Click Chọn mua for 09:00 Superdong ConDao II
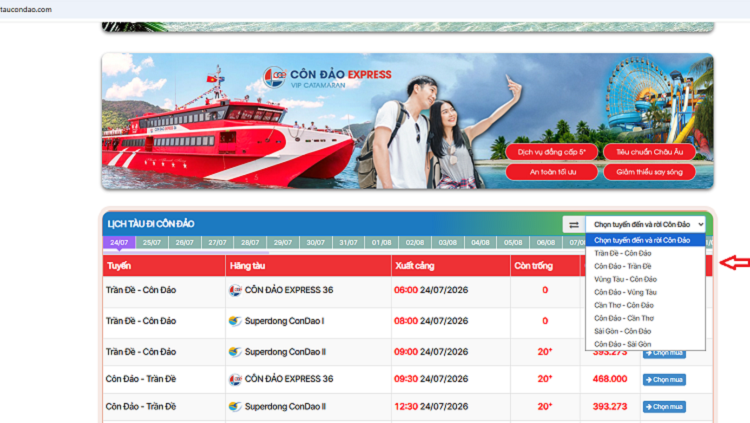The image size is (750, 423). click(x=664, y=353)
